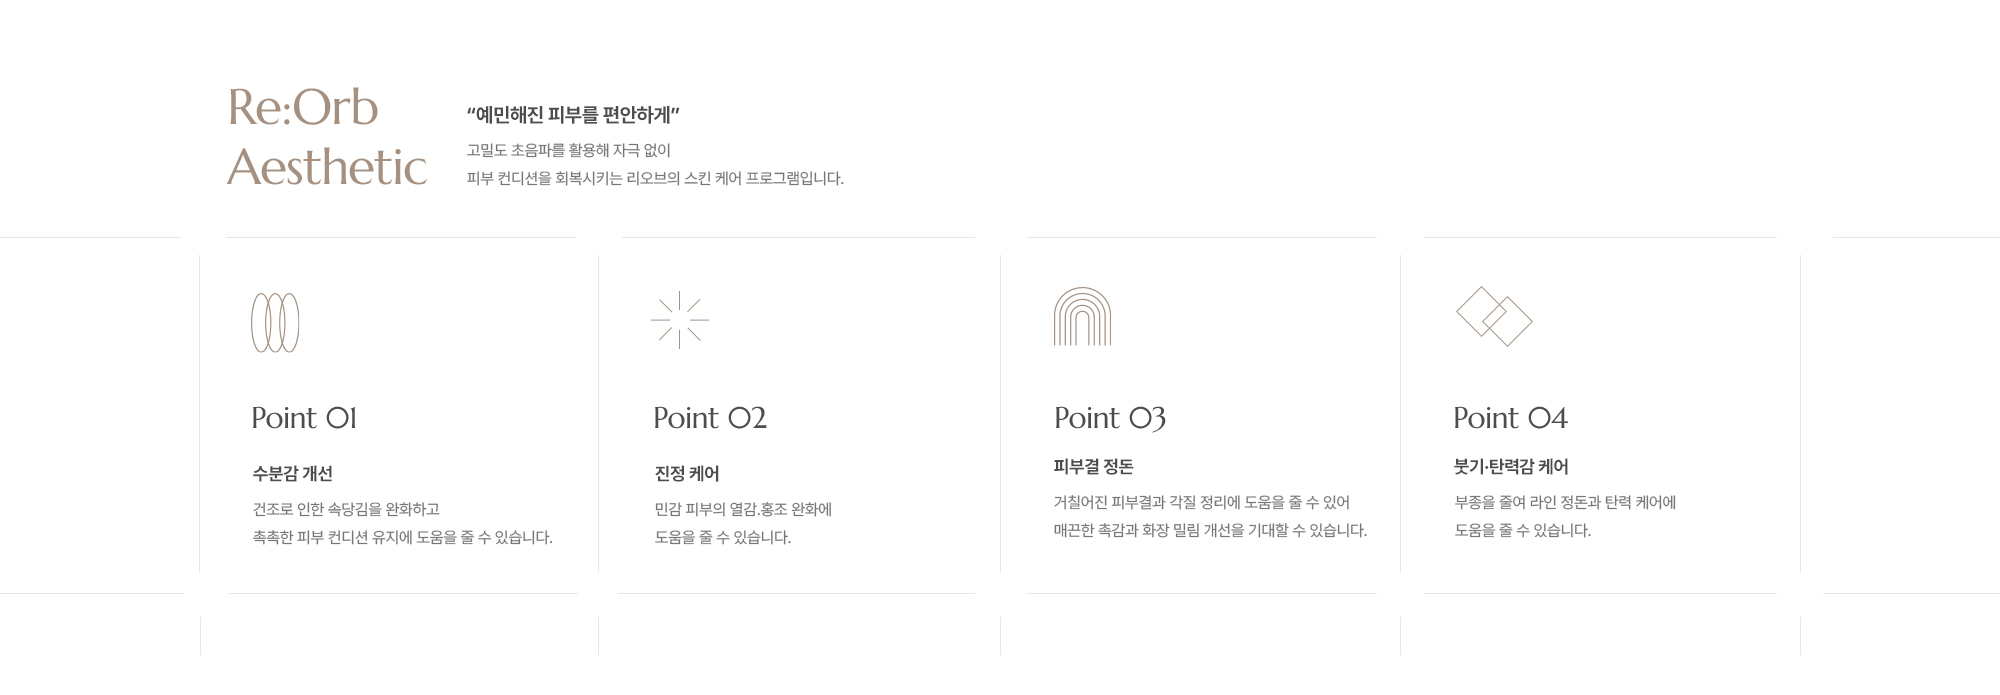Click the description starting 민감 피부의 열감
The height and width of the screenshot is (695, 2000).
pyautogui.click(x=743, y=523)
